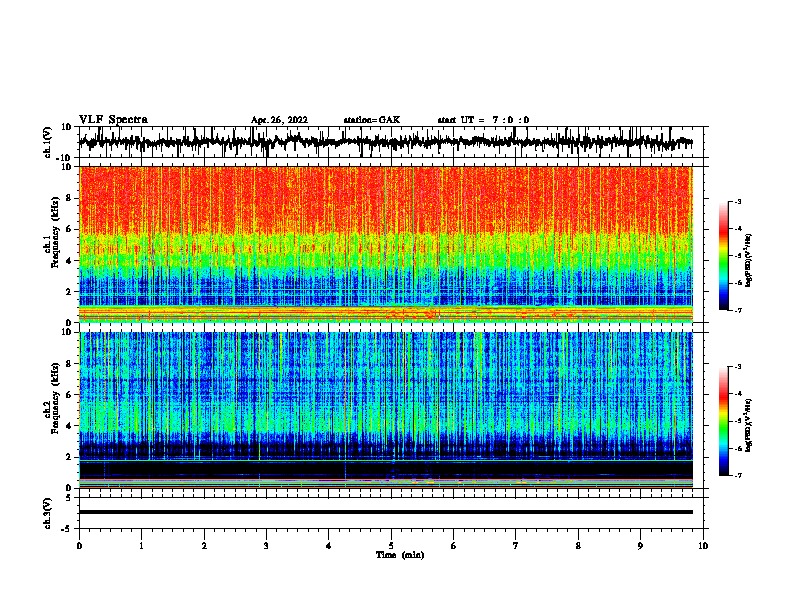Click the ch.1 voltage waveform trace panel

[391, 142]
